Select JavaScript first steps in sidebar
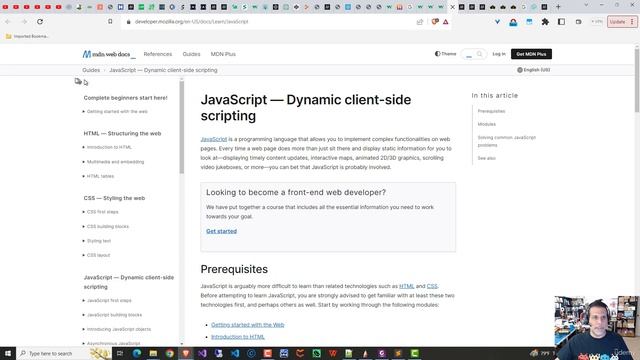Image resolution: width=640 pixels, height=360 pixels. [109, 300]
